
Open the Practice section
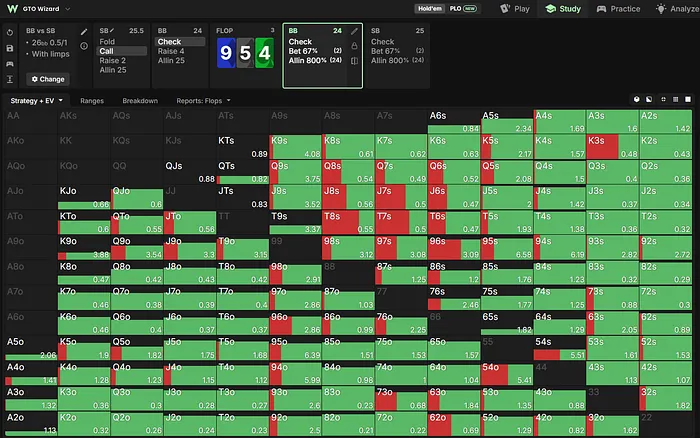(x=618, y=8)
